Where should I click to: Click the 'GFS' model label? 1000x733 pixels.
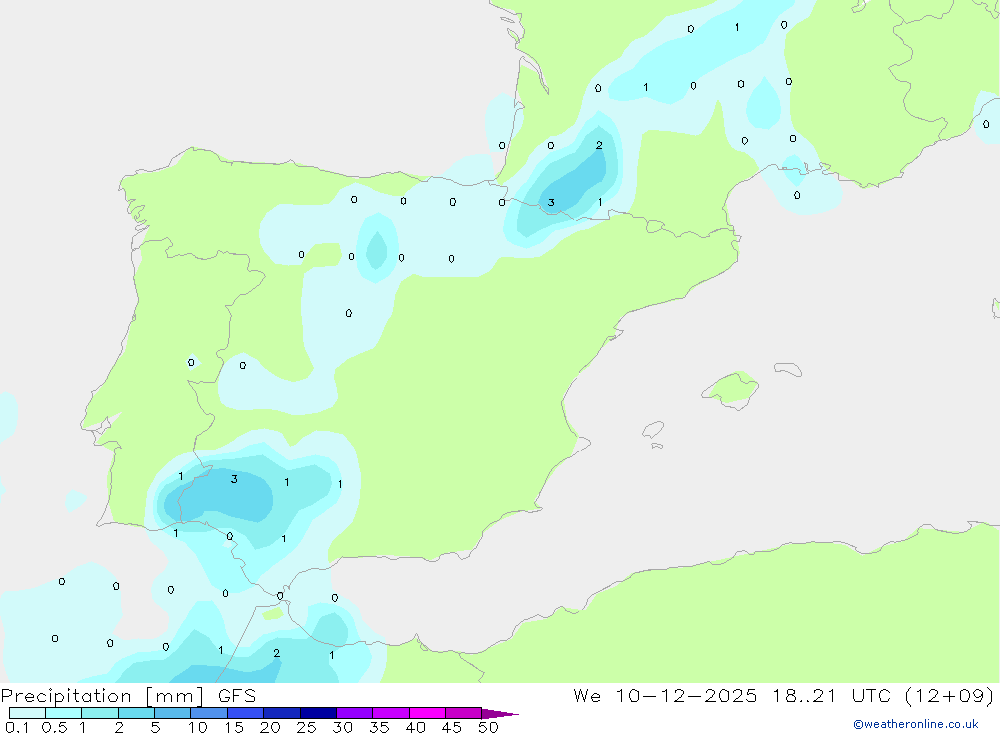coord(237,695)
